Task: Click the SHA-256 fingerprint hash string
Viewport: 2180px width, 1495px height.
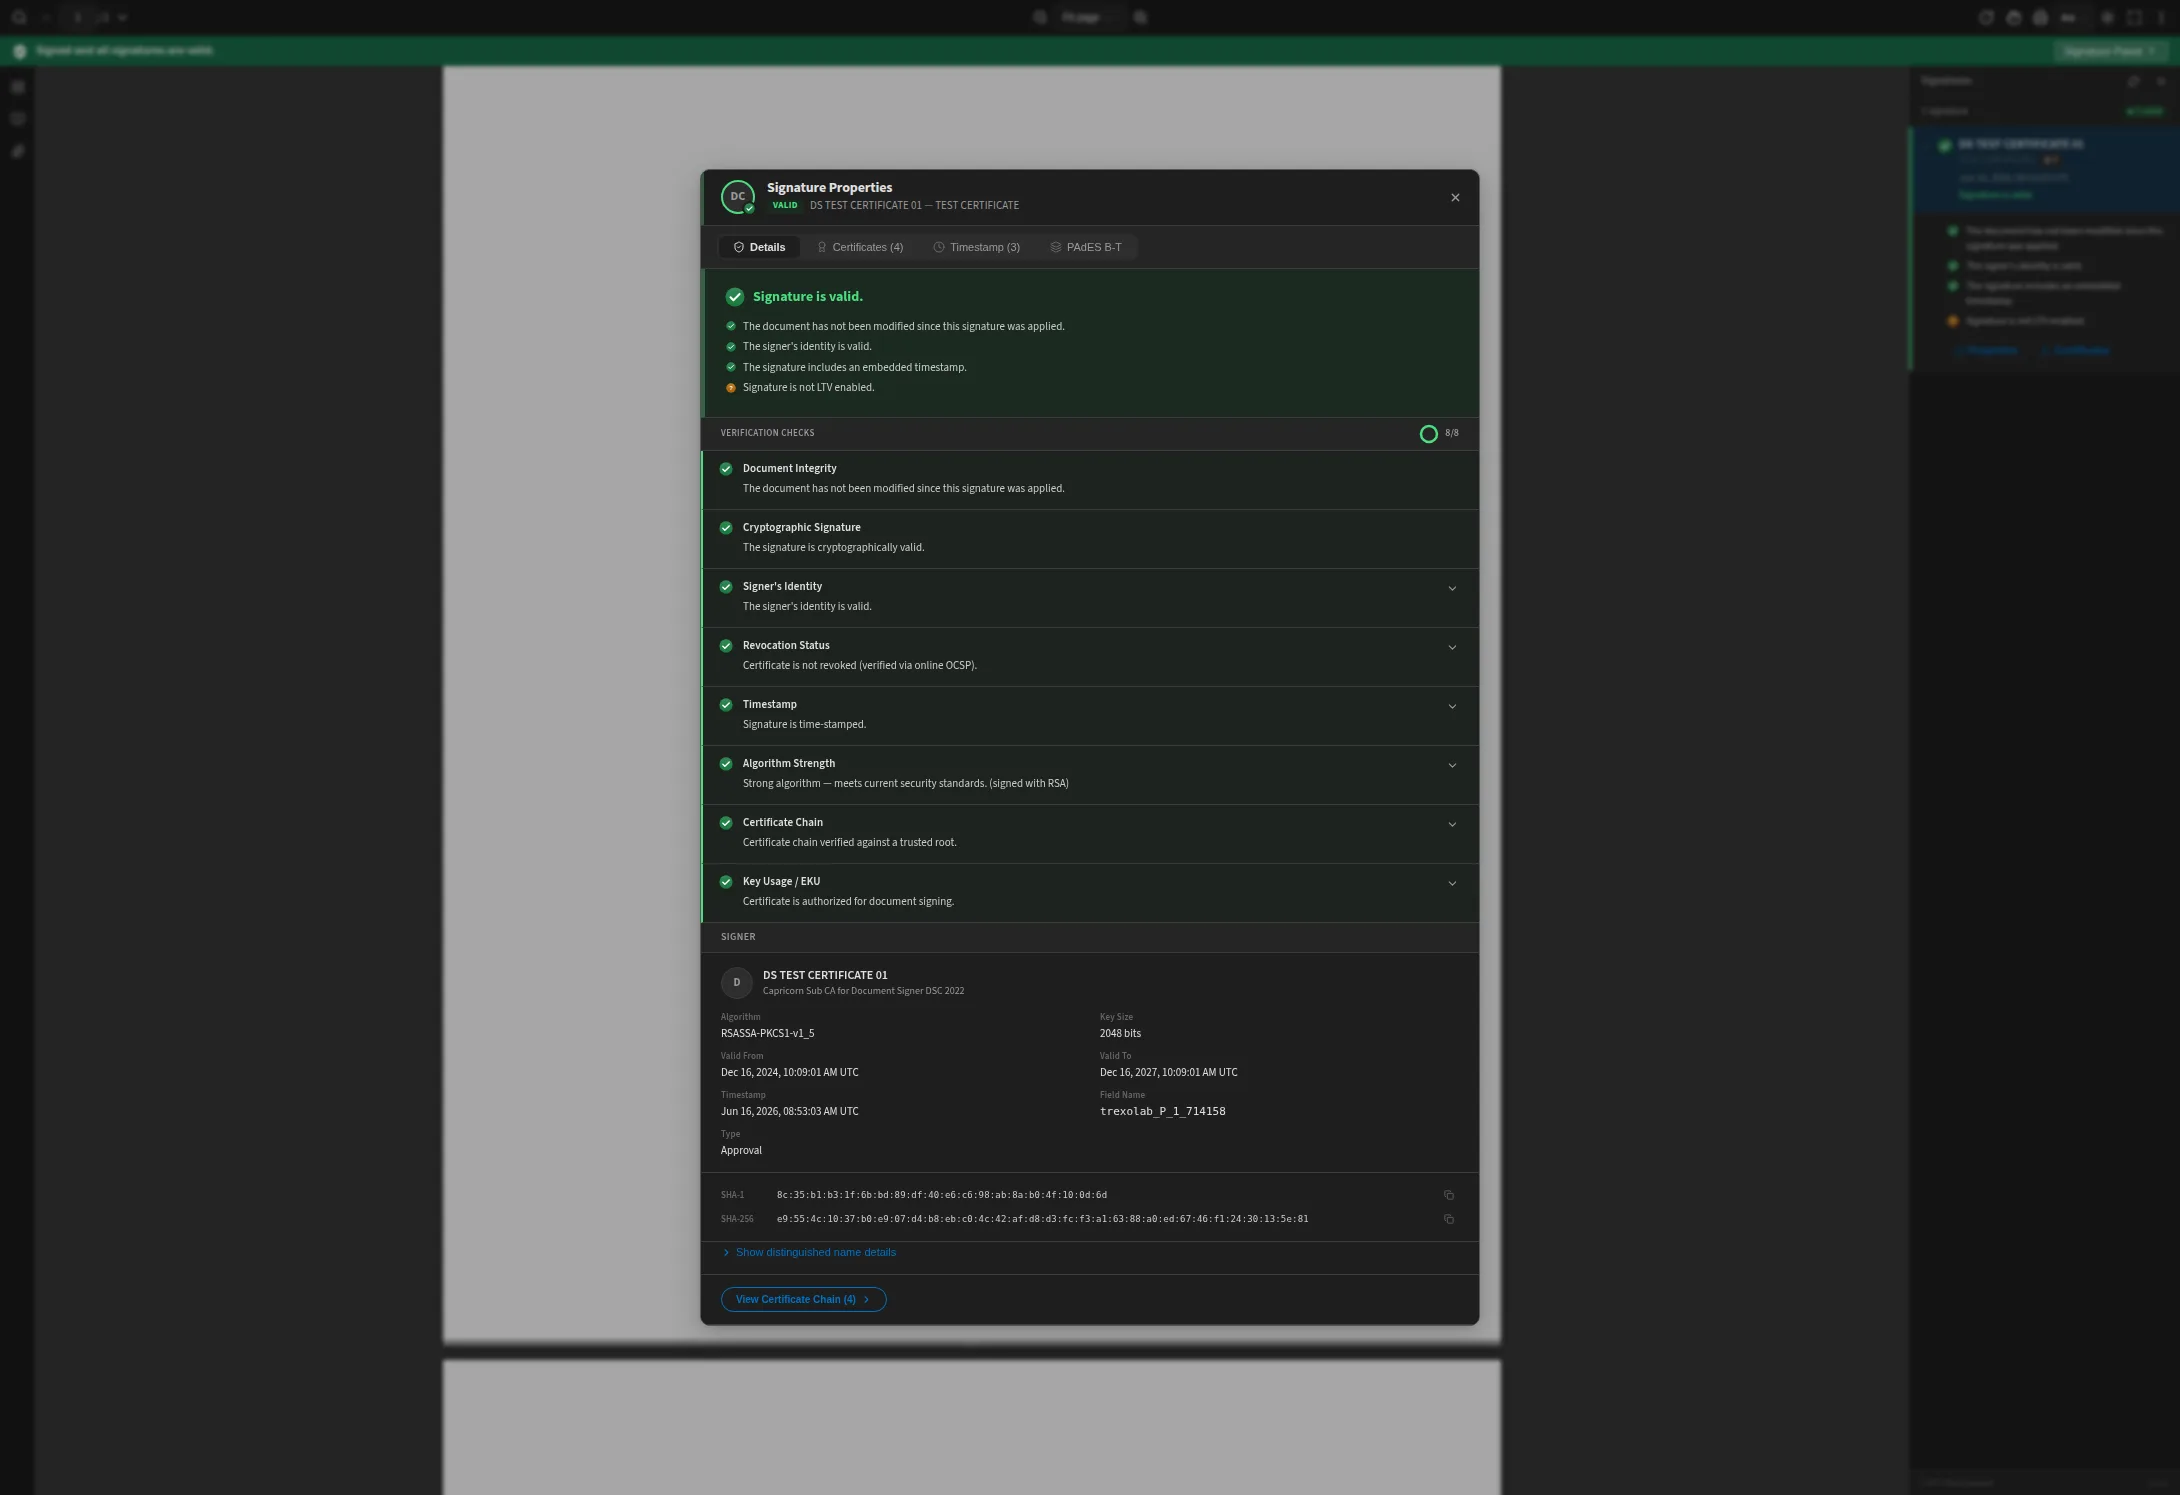Action: 1042,1219
